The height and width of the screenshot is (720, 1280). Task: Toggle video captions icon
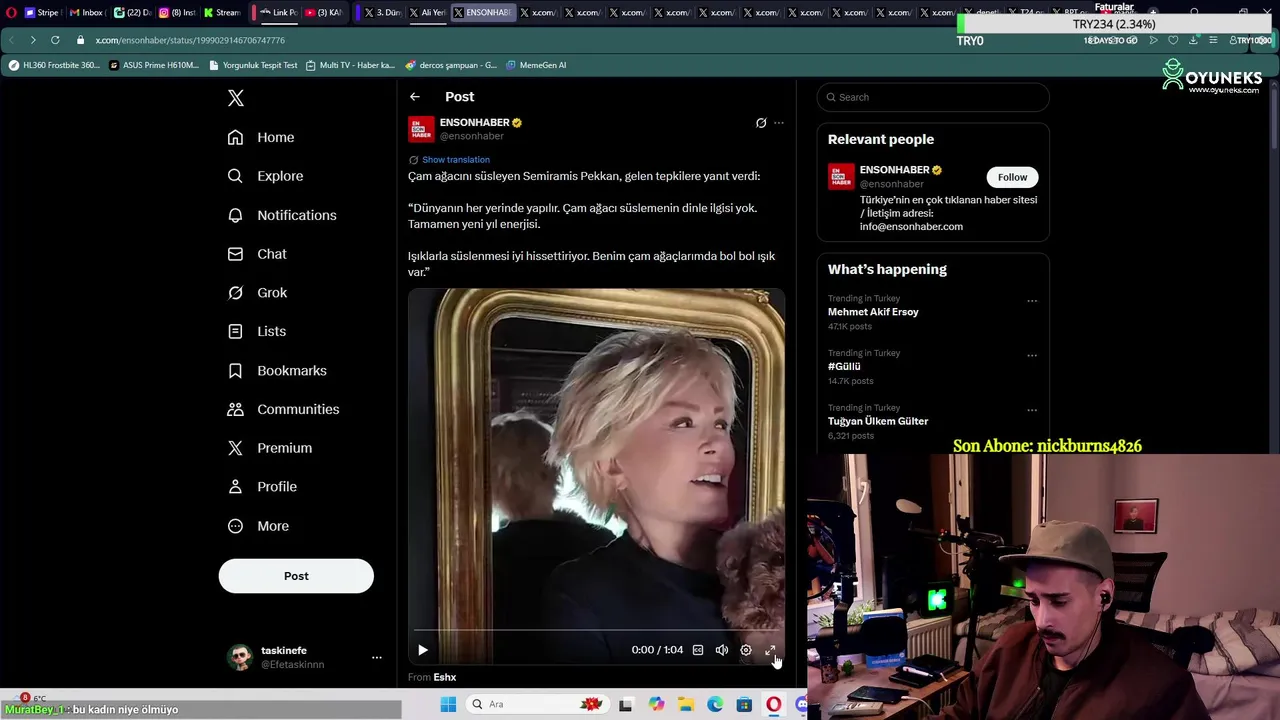pos(698,650)
